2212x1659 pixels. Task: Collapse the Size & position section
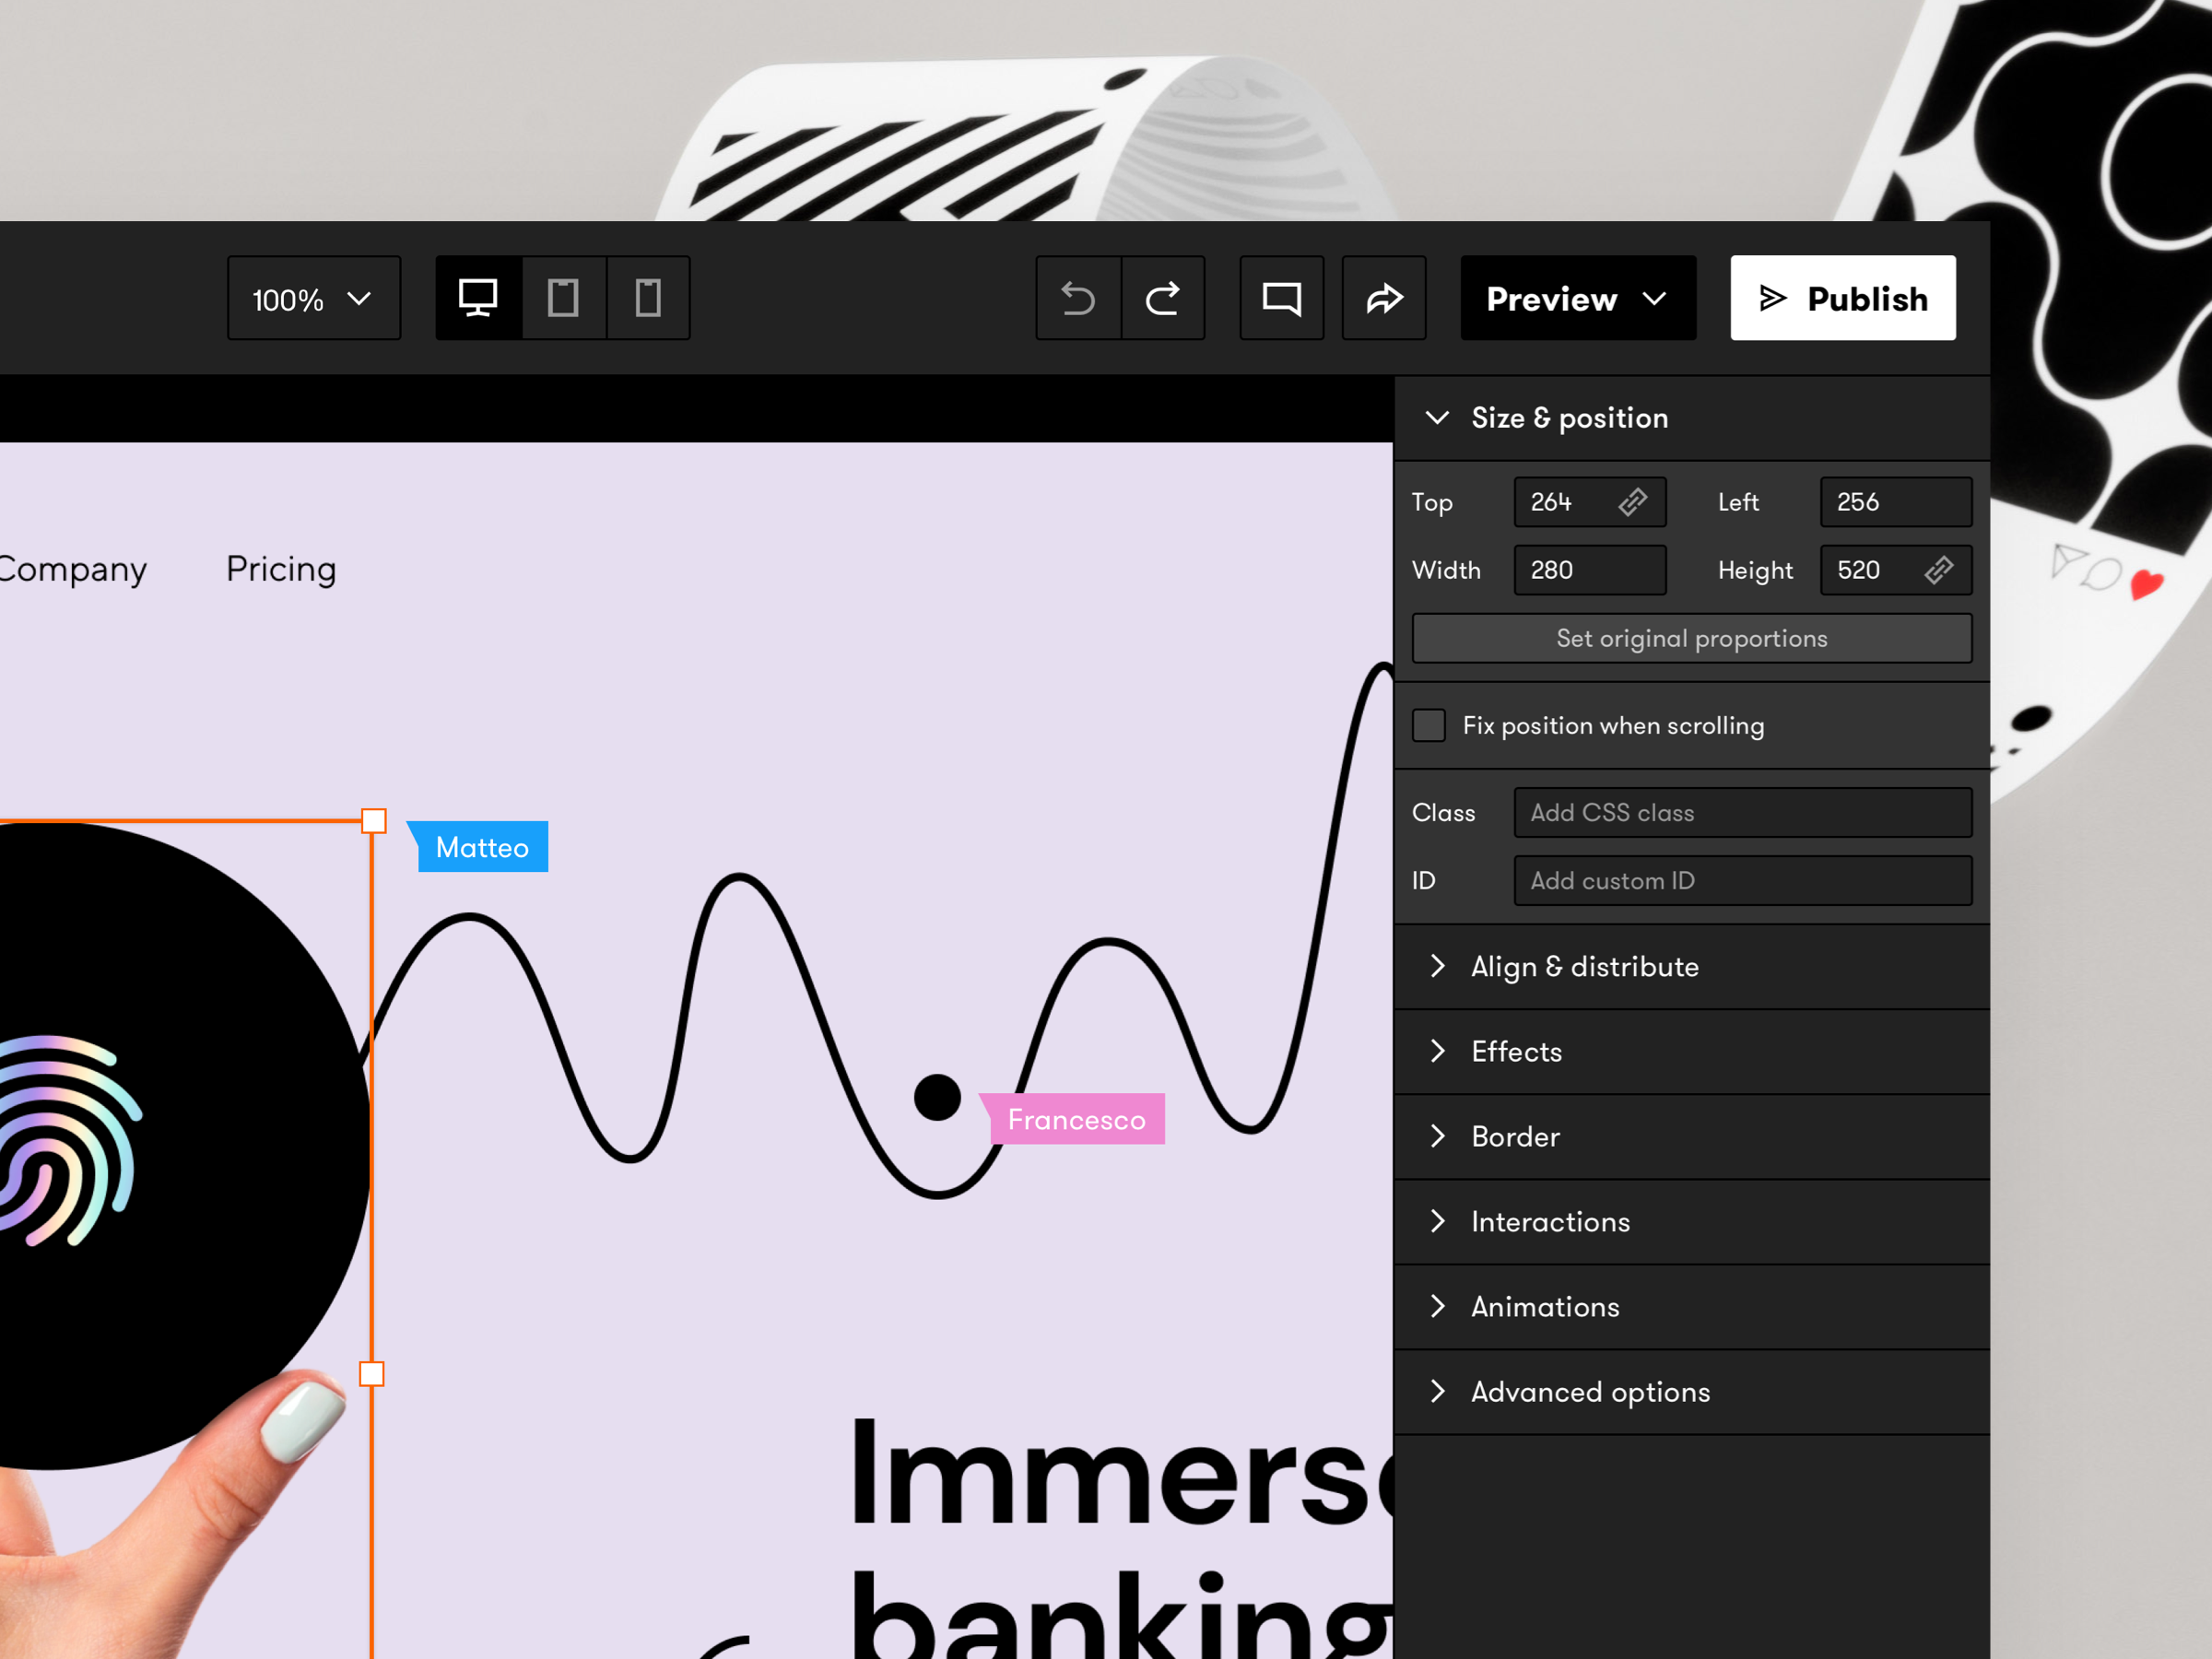1438,418
